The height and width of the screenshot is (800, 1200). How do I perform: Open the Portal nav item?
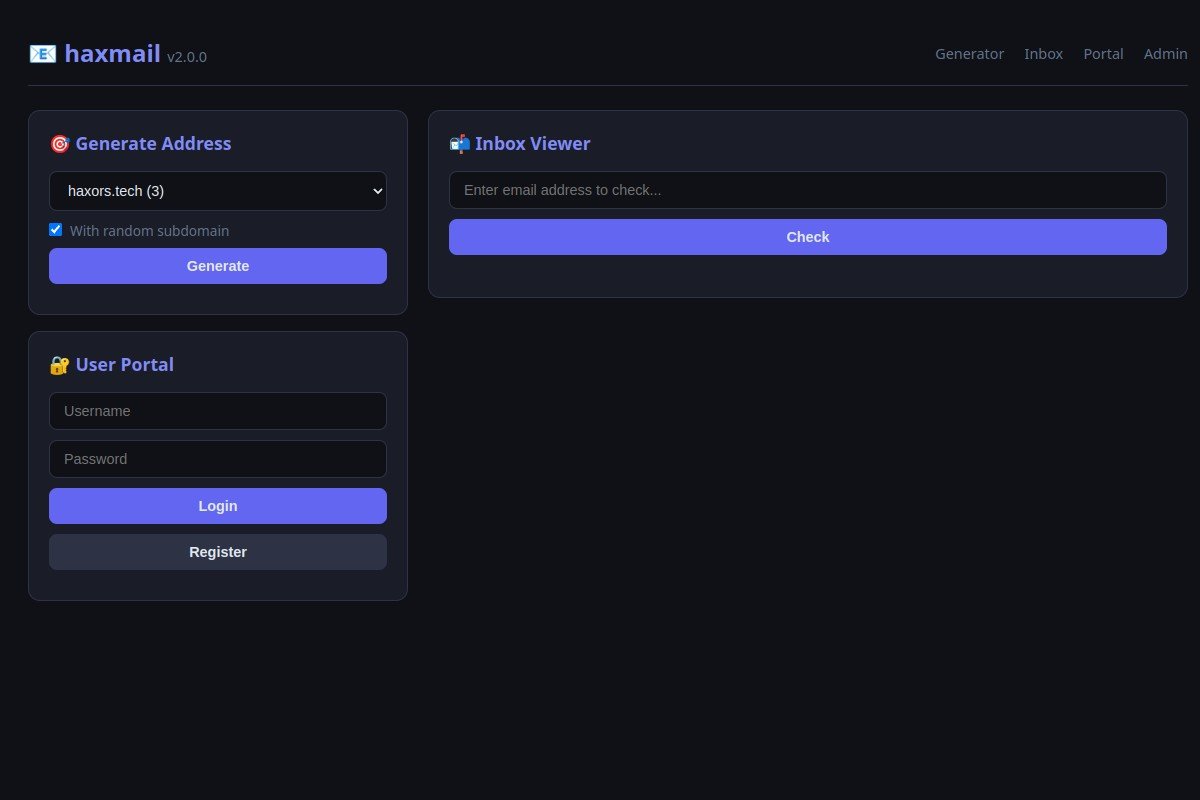[1103, 54]
